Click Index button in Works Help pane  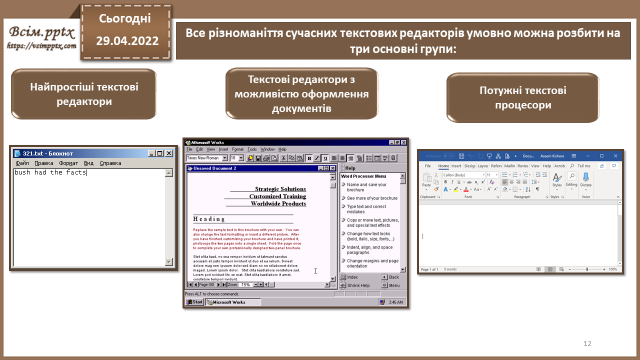click(350, 277)
